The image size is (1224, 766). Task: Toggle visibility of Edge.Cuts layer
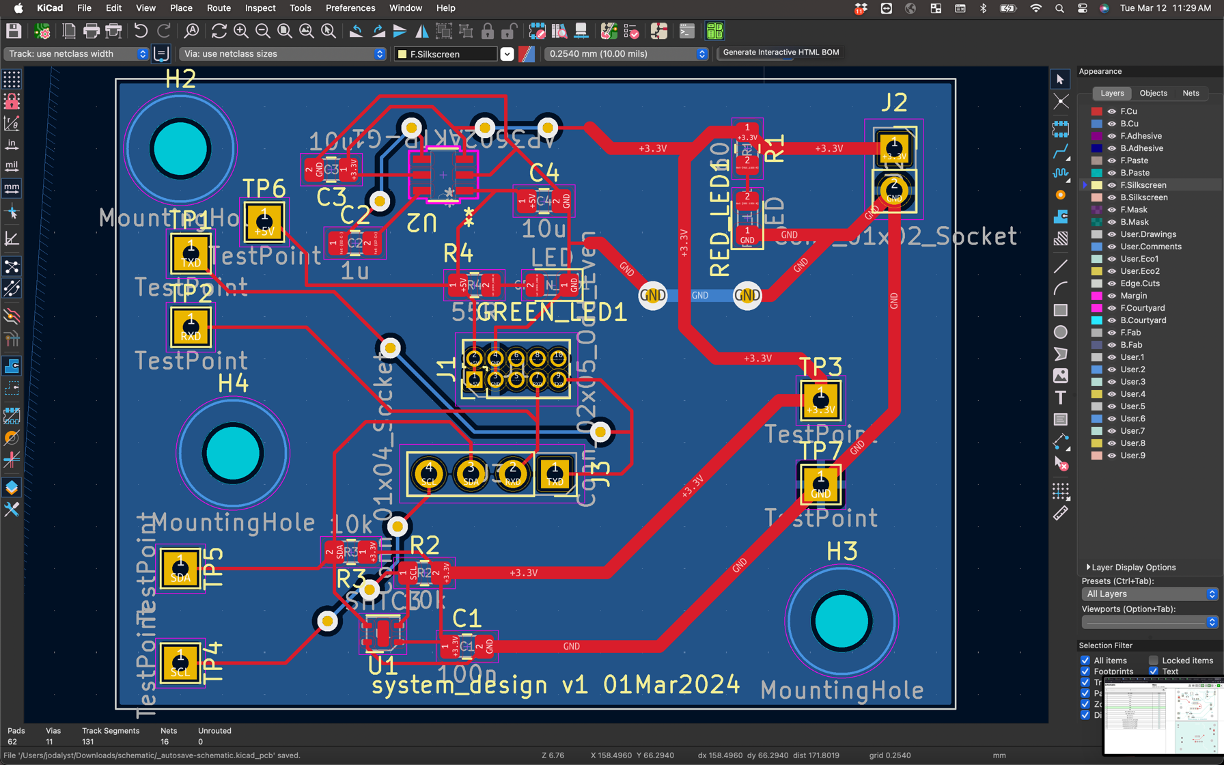(1111, 283)
